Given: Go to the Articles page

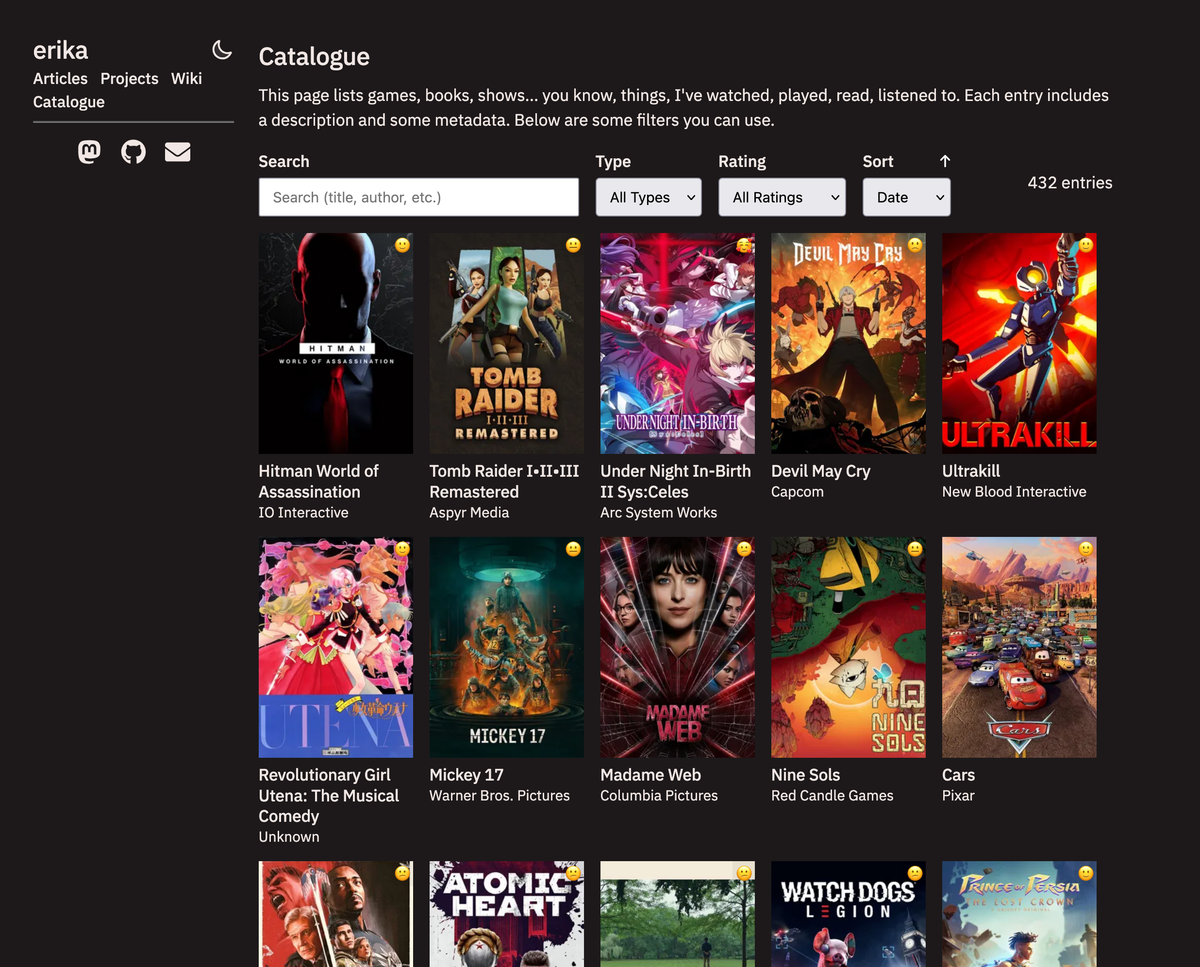Looking at the screenshot, I should coord(60,78).
